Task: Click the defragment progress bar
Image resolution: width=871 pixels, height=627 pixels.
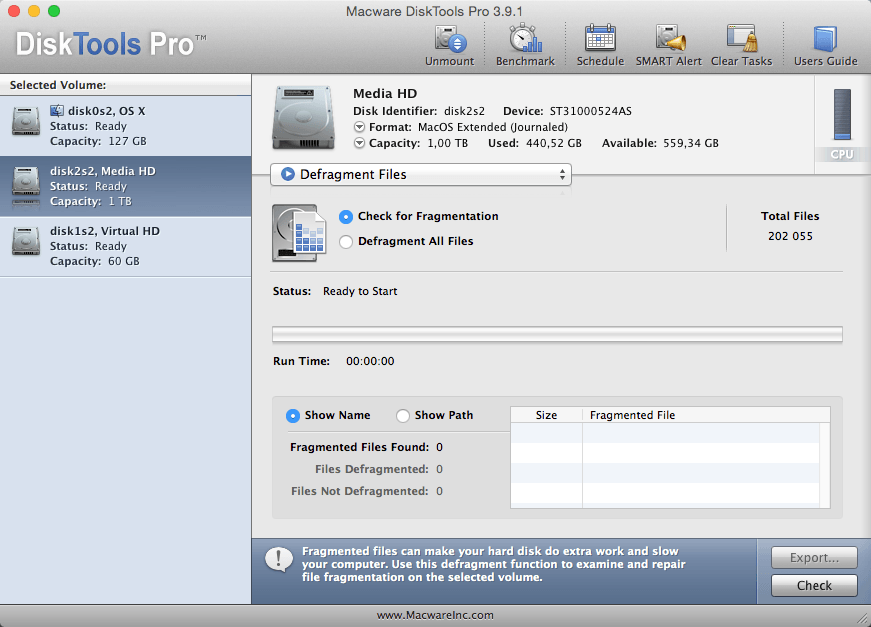Action: tap(557, 334)
